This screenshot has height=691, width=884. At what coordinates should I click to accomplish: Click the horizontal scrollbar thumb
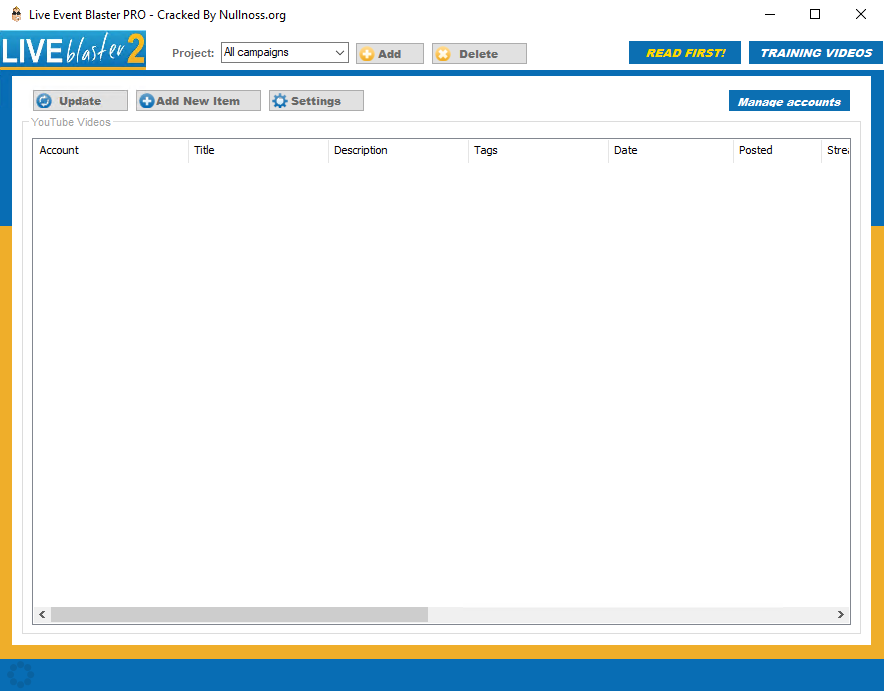pyautogui.click(x=239, y=614)
